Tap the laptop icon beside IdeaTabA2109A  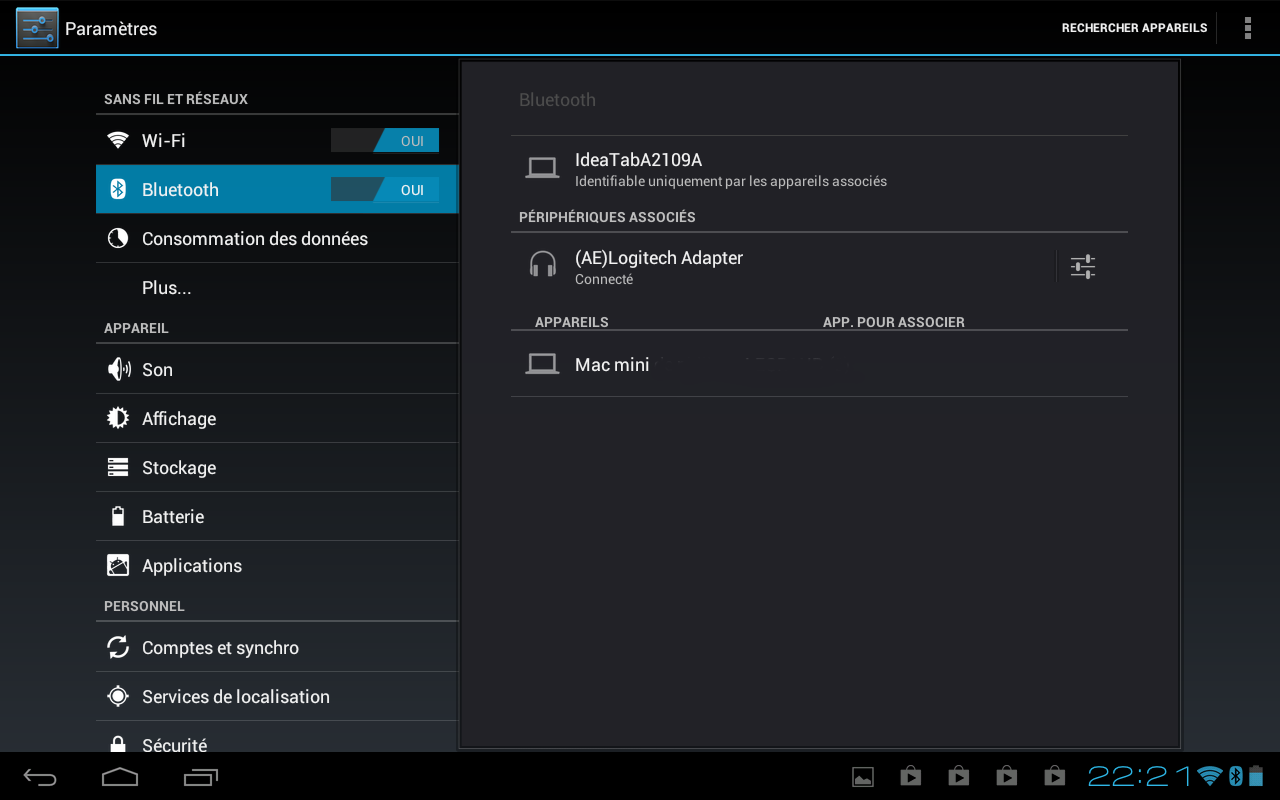tap(542, 168)
